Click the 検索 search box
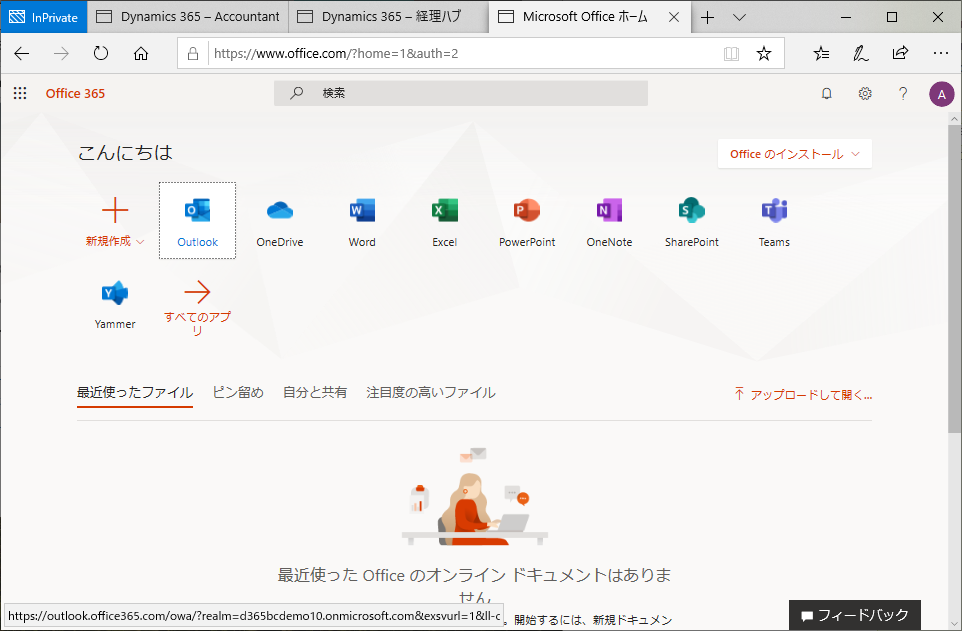The height and width of the screenshot is (631, 962). [x=461, y=93]
